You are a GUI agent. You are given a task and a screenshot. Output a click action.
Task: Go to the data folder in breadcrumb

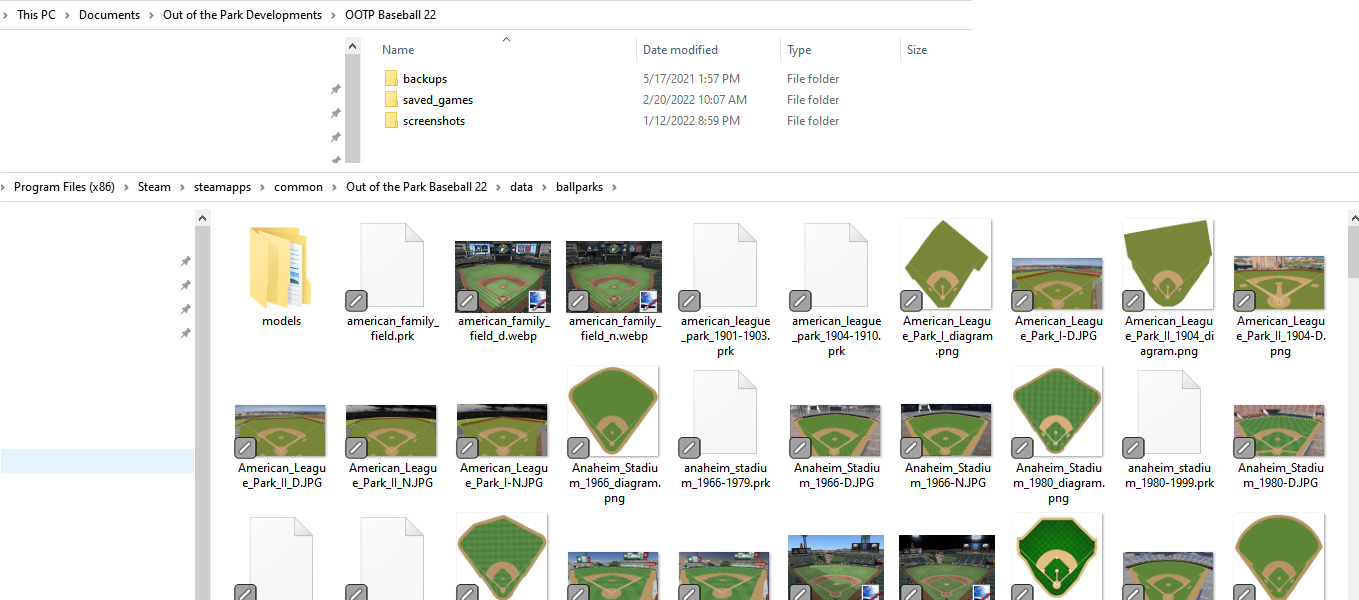[x=521, y=187]
